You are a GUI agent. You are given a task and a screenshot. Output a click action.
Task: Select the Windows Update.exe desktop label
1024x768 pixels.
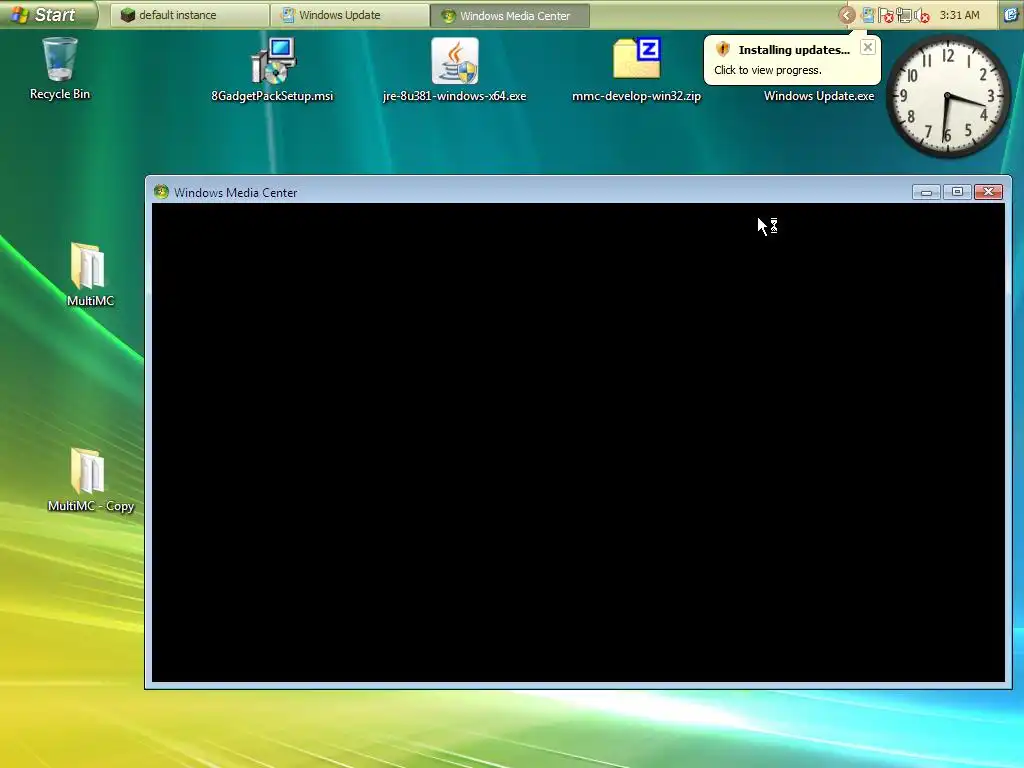click(x=819, y=96)
